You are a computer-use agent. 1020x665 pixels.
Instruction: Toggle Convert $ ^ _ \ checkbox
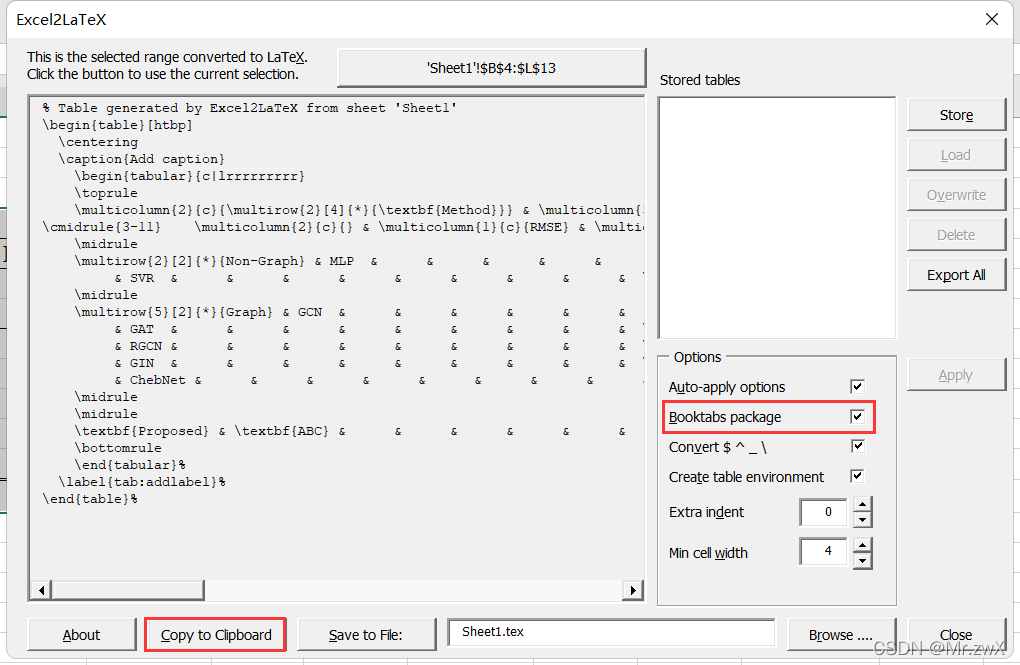857,446
